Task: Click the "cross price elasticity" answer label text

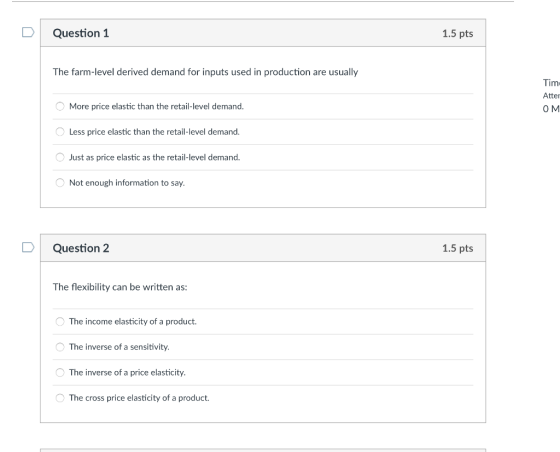Action: click(139, 398)
